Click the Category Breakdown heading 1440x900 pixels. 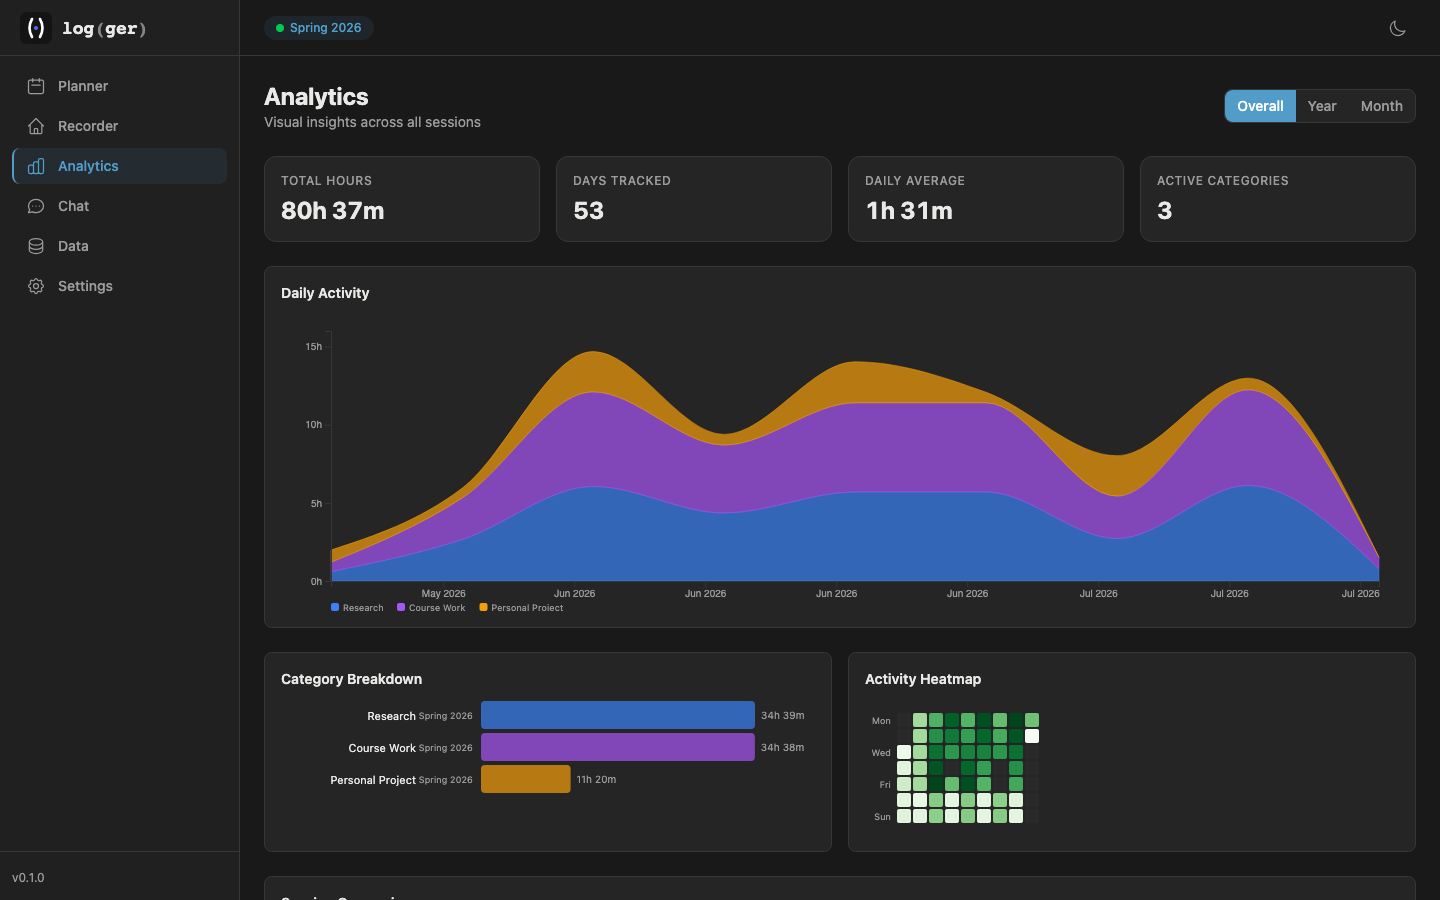pos(351,679)
